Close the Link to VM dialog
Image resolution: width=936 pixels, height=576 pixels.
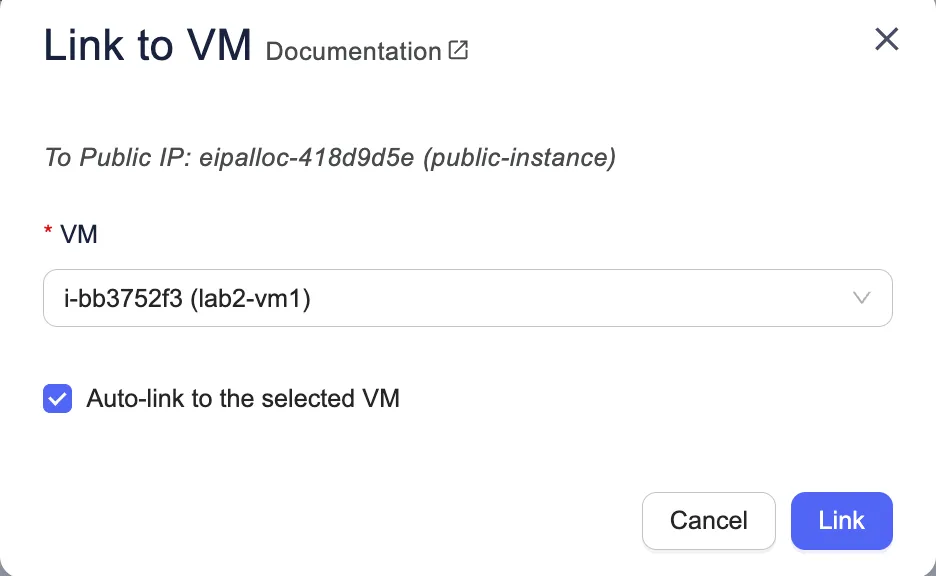(886, 39)
